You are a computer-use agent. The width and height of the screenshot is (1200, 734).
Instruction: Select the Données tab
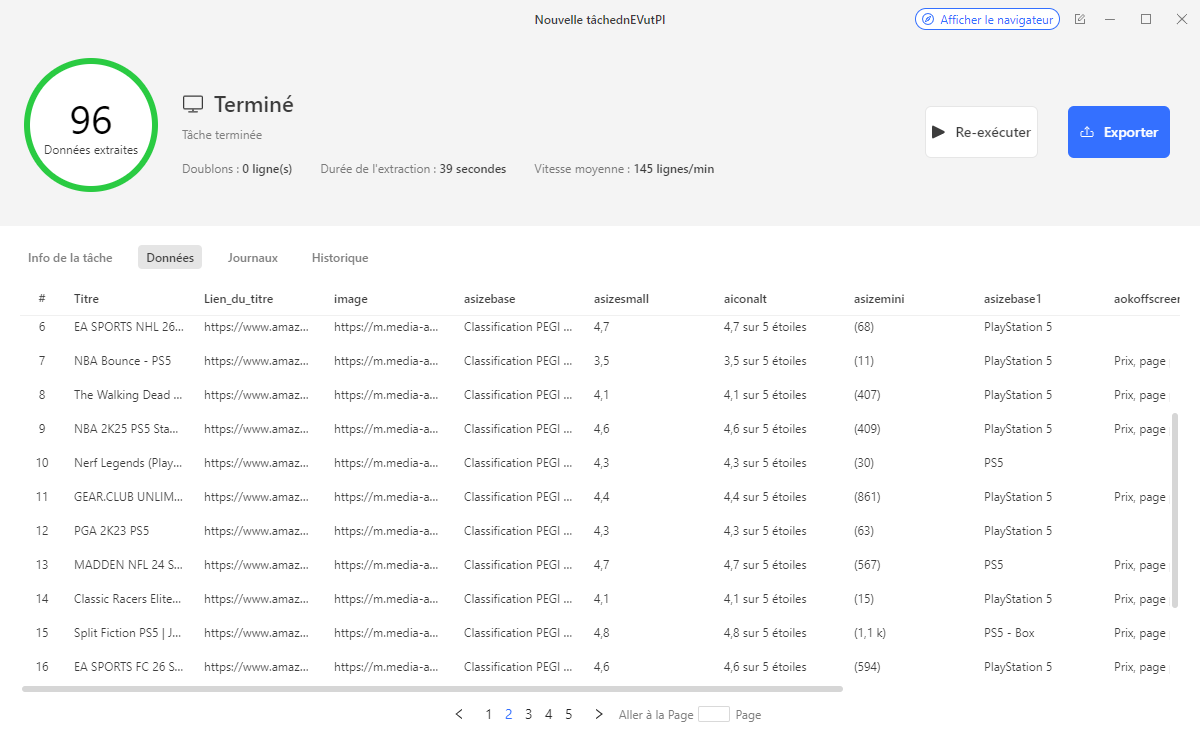click(x=170, y=258)
